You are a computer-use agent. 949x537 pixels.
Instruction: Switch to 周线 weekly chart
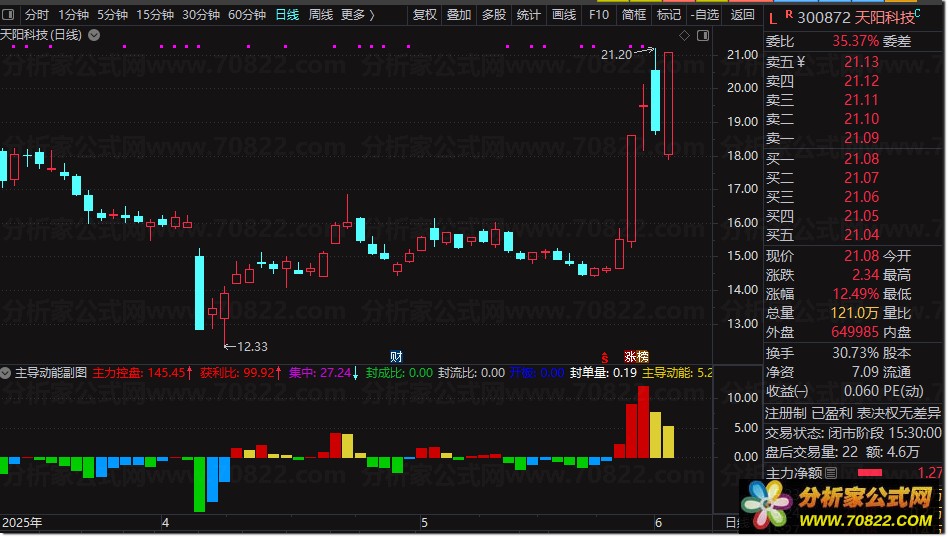coord(321,15)
